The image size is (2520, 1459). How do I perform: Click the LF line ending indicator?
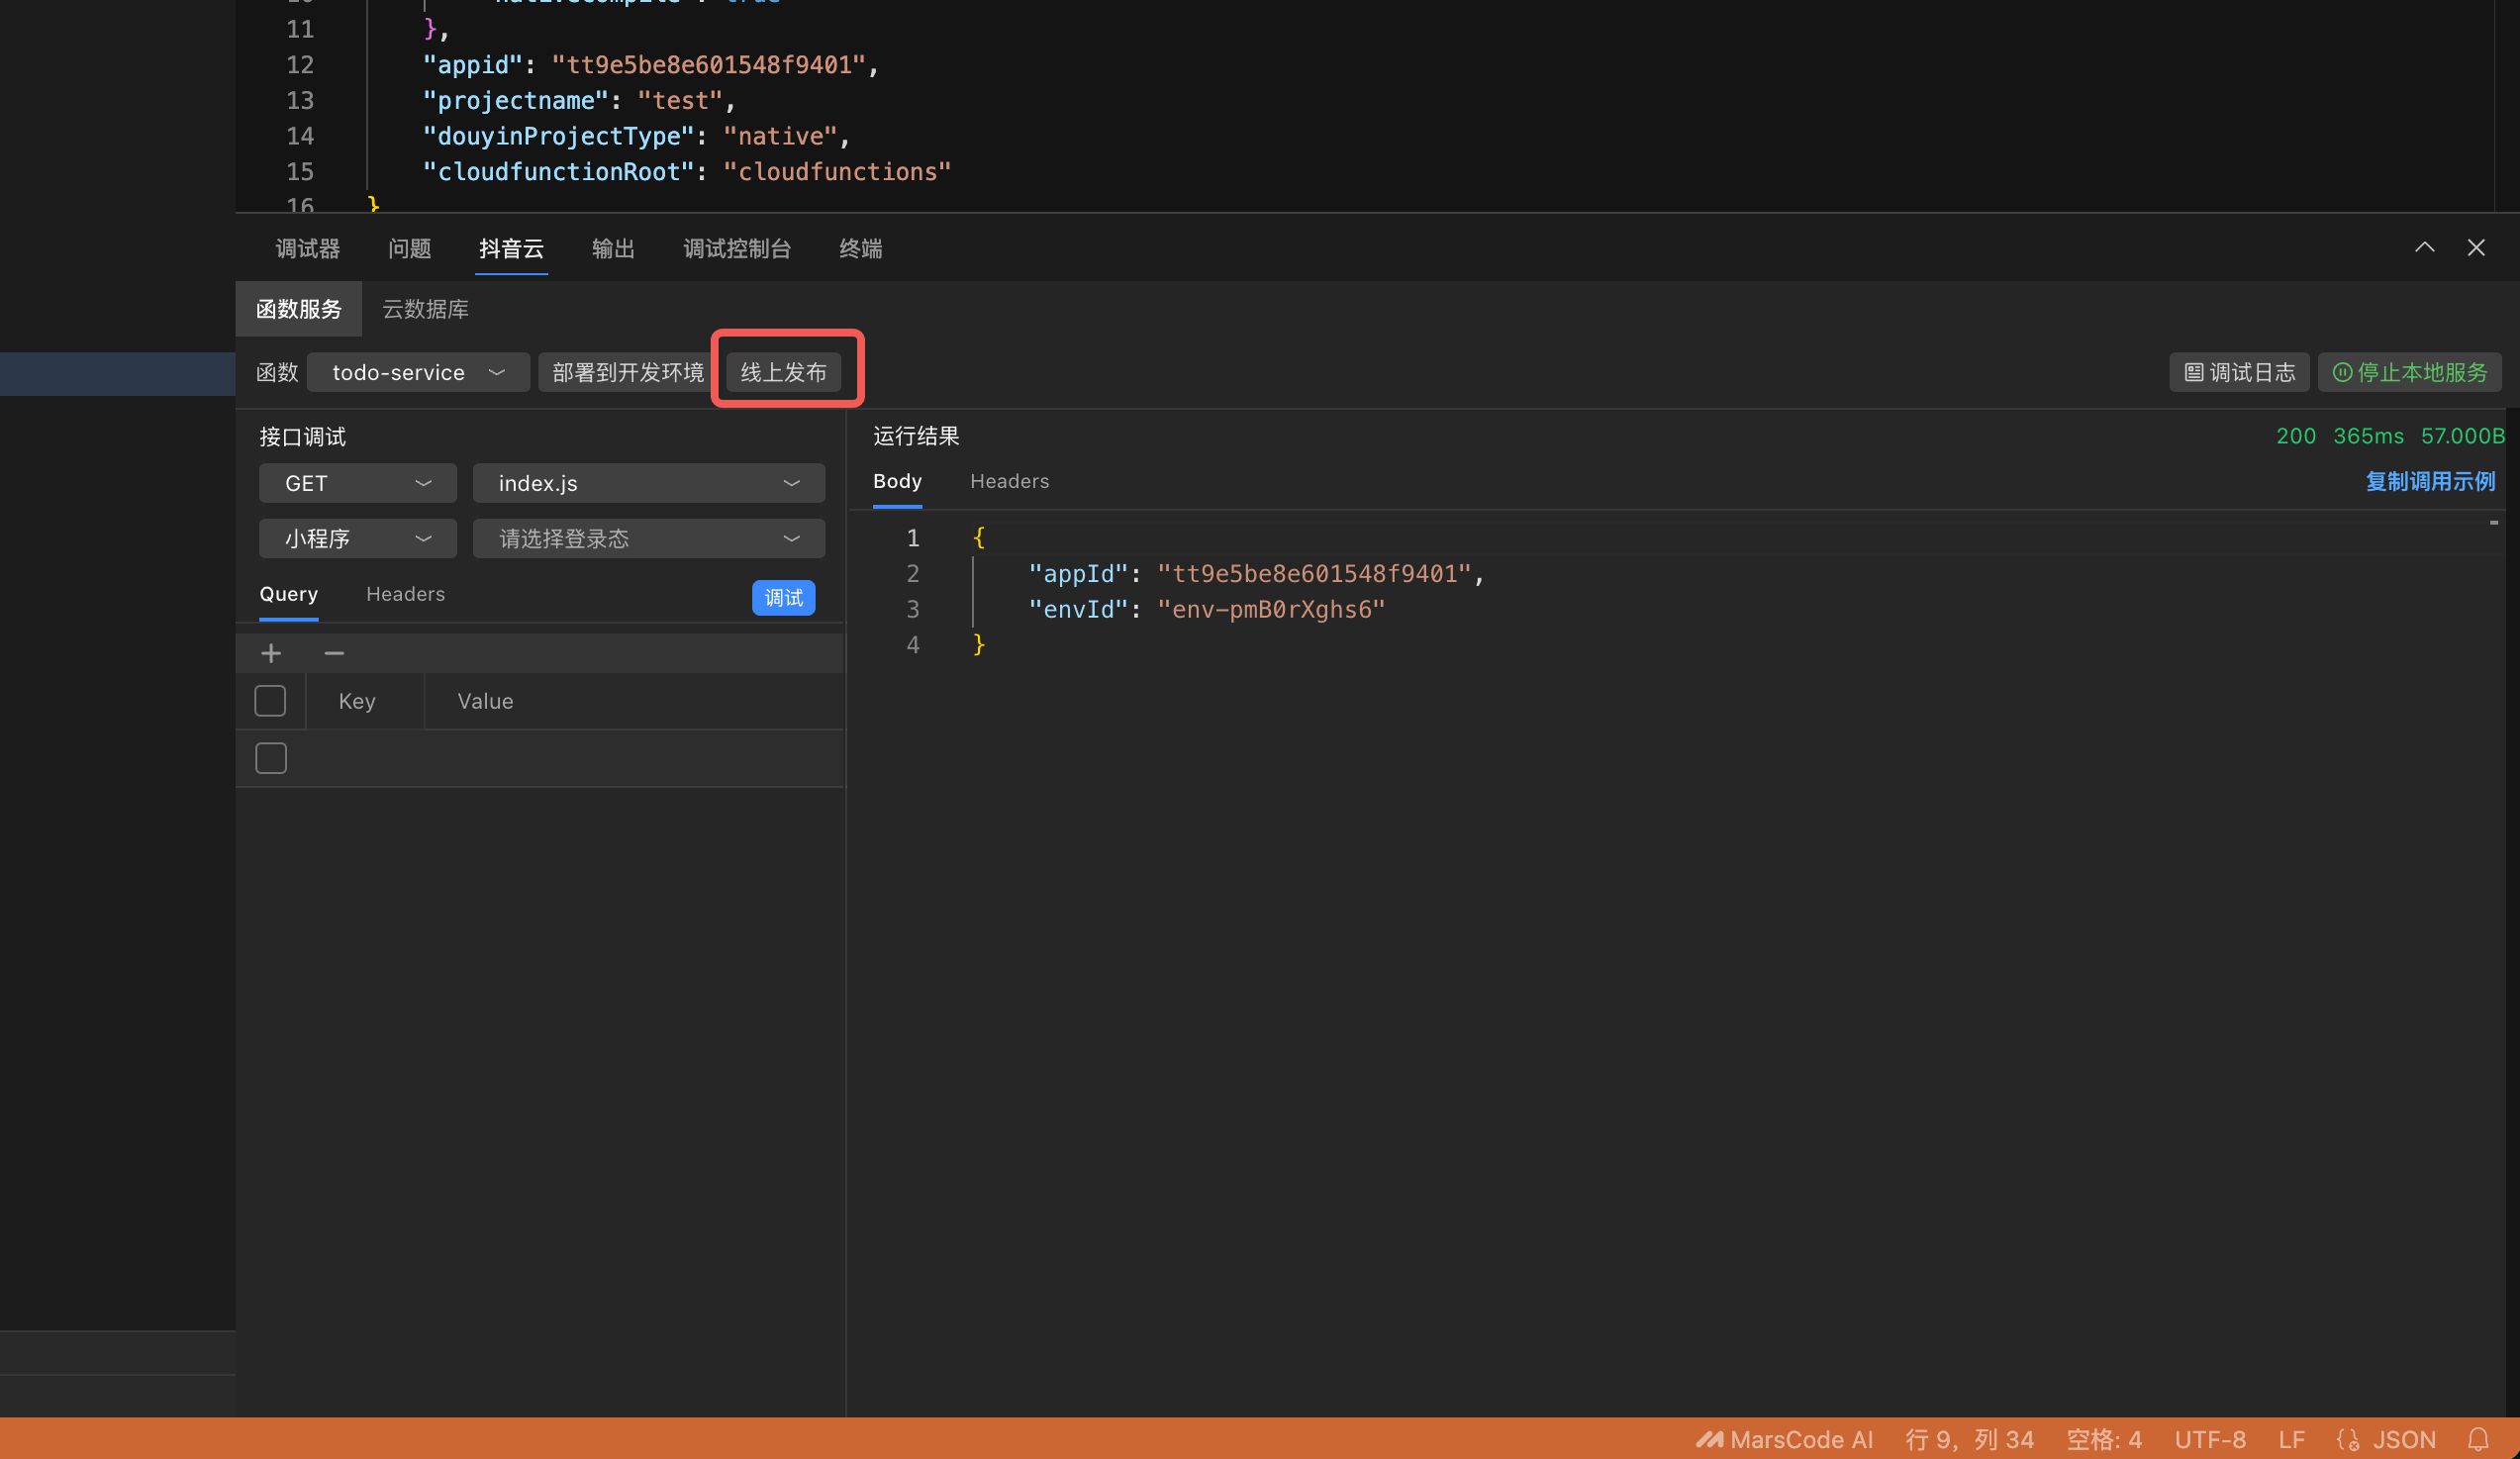pyautogui.click(x=2292, y=1439)
